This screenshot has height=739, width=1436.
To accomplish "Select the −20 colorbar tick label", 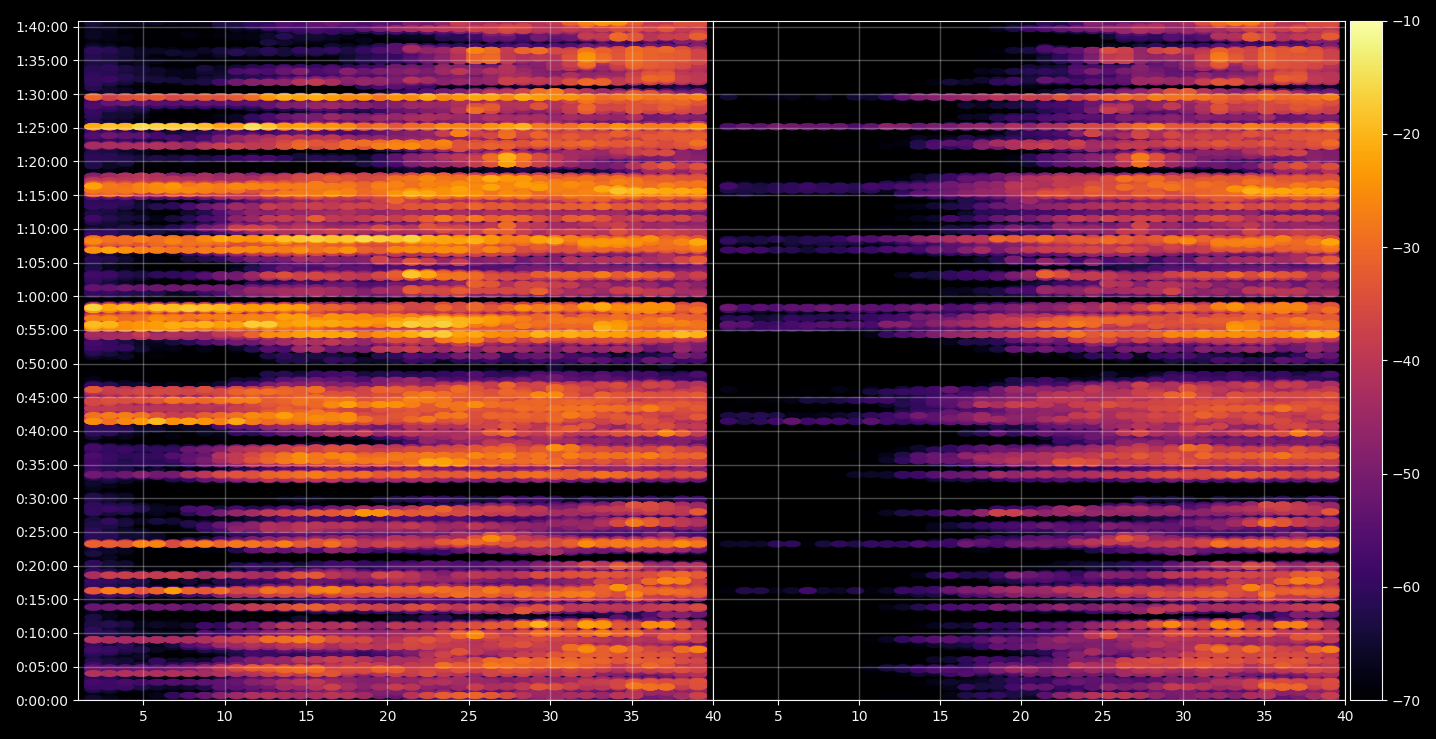I will [x=1406, y=135].
